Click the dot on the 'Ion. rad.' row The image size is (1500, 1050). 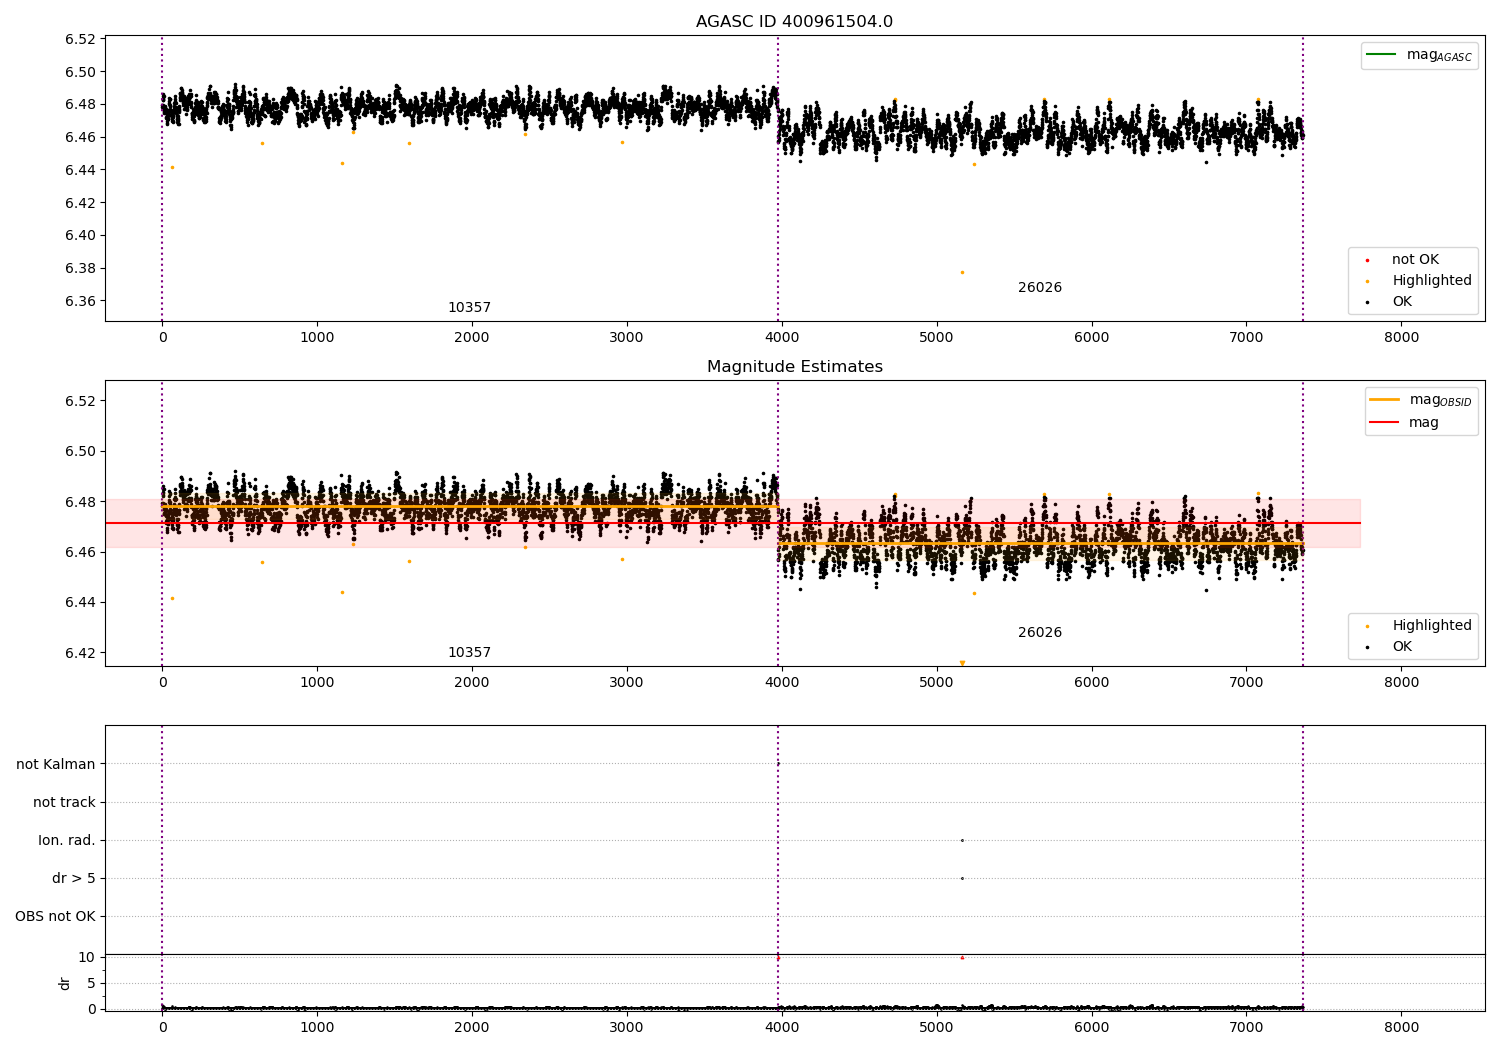tap(962, 840)
